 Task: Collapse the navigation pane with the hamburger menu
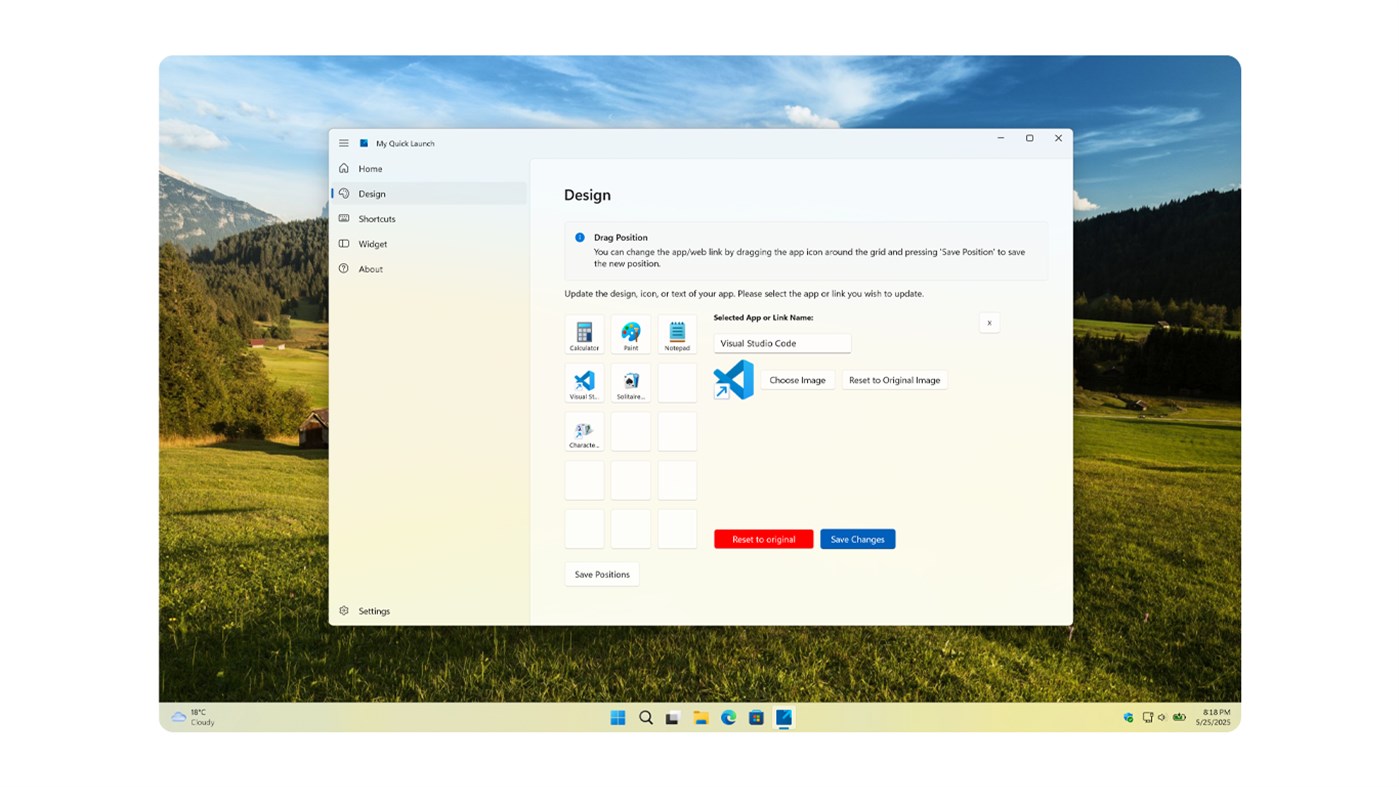coord(343,142)
